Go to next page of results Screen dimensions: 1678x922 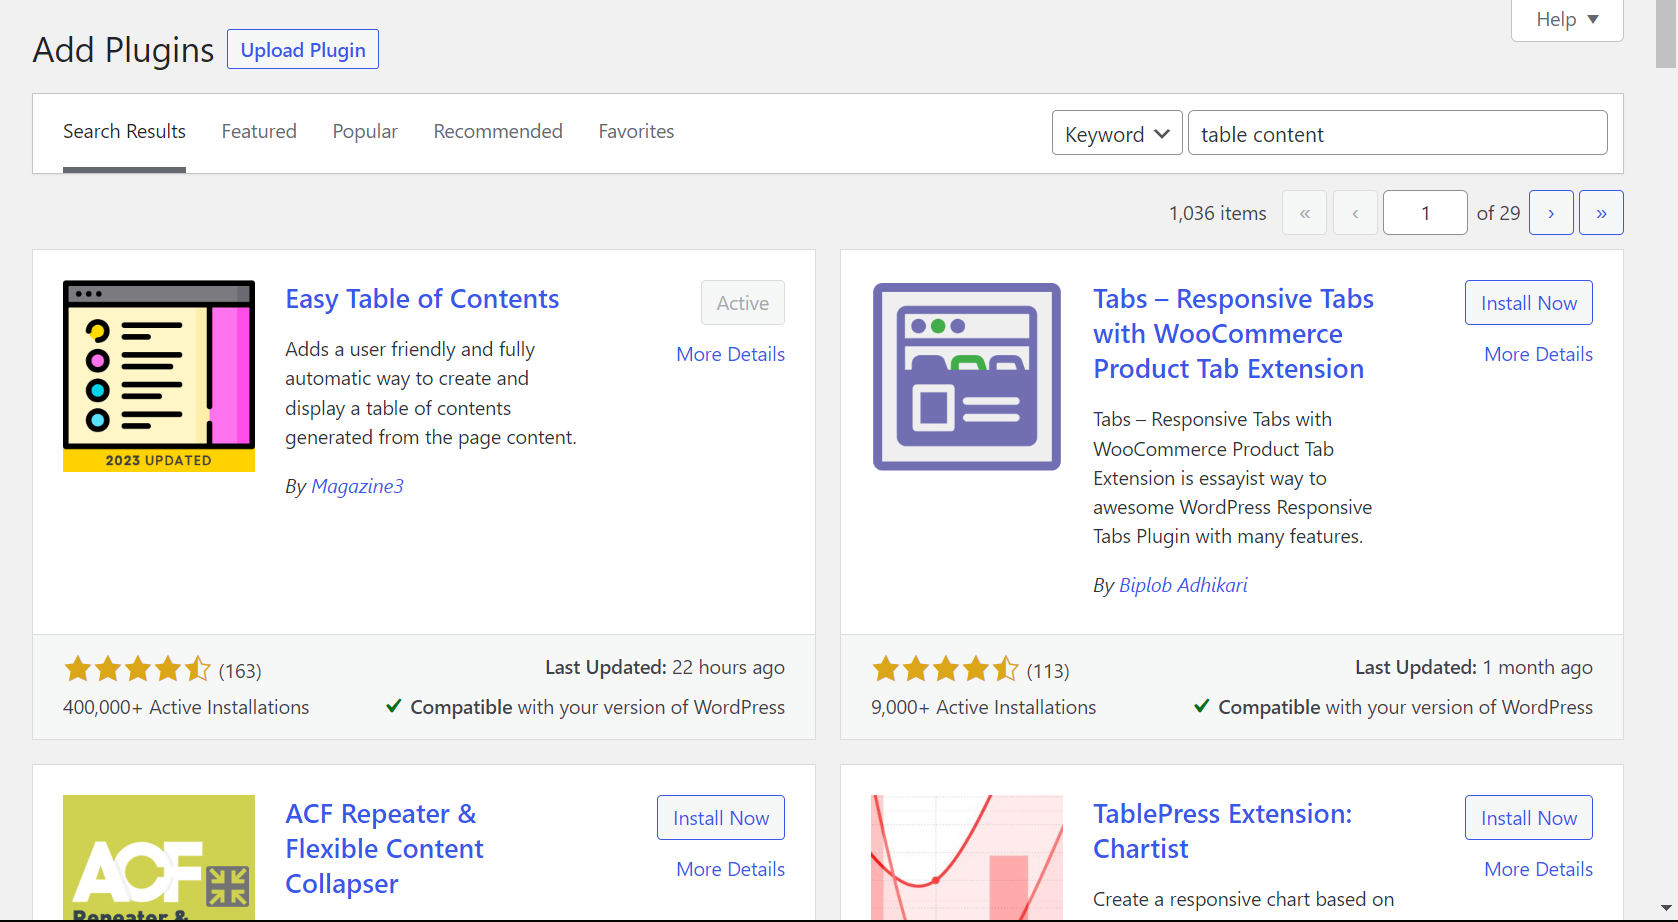coord(1551,213)
